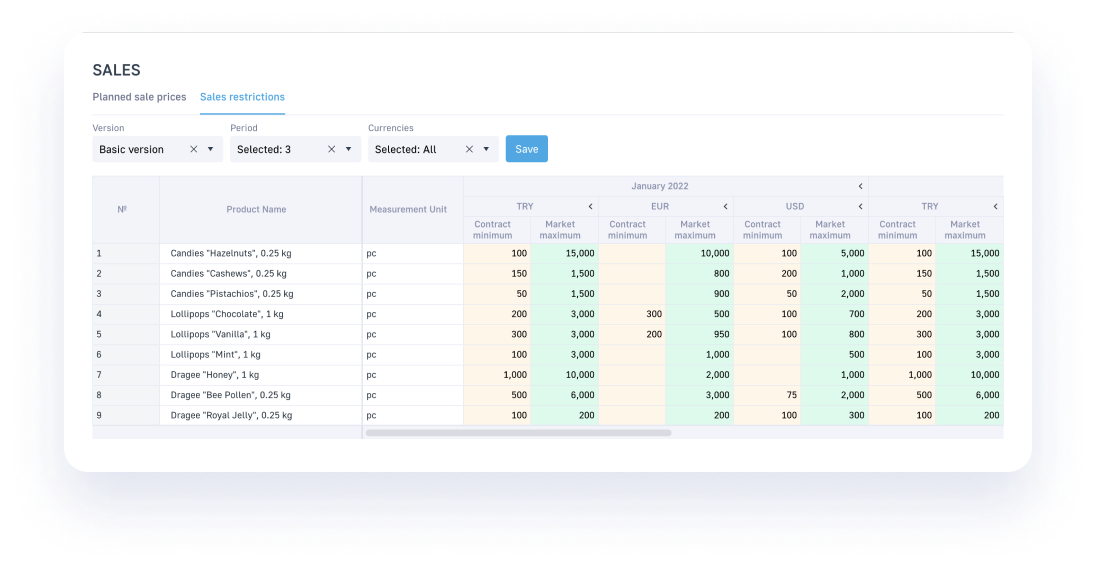Click EUR market maximum 10,000 for Hazelnuts
The width and height of the screenshot is (1096, 568).
point(700,254)
